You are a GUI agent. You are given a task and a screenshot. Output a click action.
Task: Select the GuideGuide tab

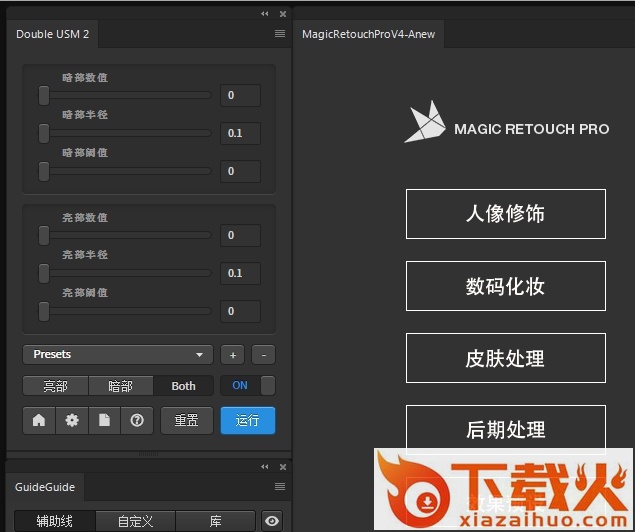tap(45, 487)
